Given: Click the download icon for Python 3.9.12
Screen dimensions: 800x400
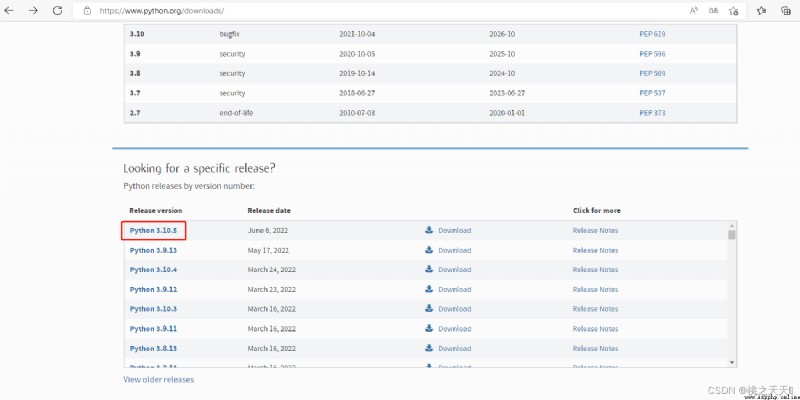Looking at the screenshot, I should (x=429, y=289).
